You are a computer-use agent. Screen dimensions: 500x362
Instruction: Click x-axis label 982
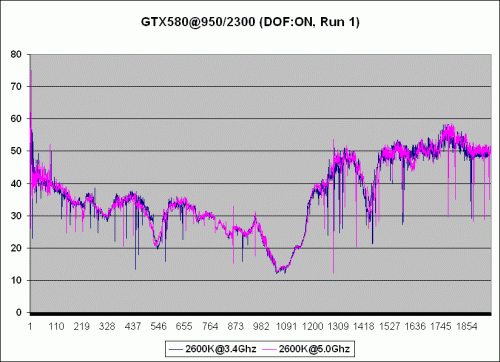(261, 326)
